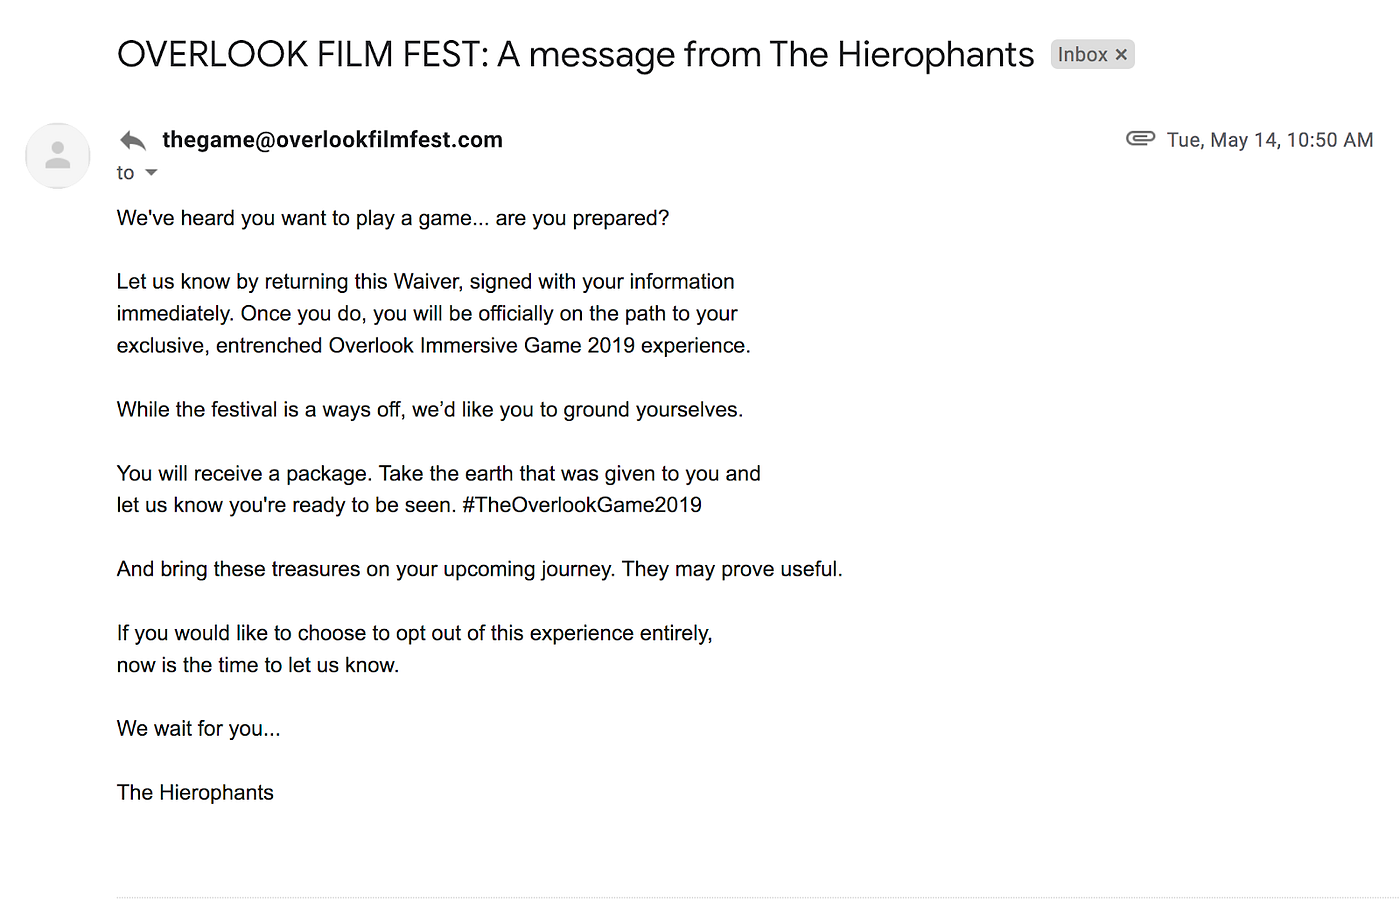Click the "now is the time to let us know" line
This screenshot has width=1400, height=900.
pyautogui.click(x=257, y=665)
